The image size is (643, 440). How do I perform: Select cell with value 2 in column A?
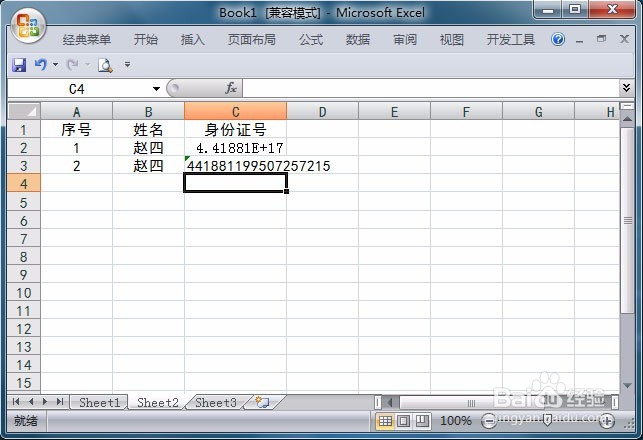[76, 166]
